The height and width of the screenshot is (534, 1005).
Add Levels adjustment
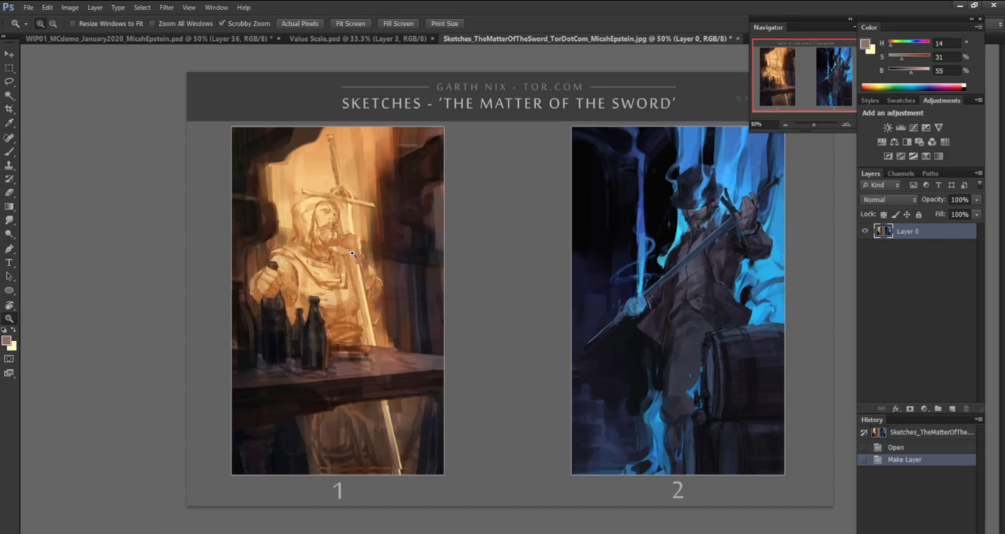(901, 128)
